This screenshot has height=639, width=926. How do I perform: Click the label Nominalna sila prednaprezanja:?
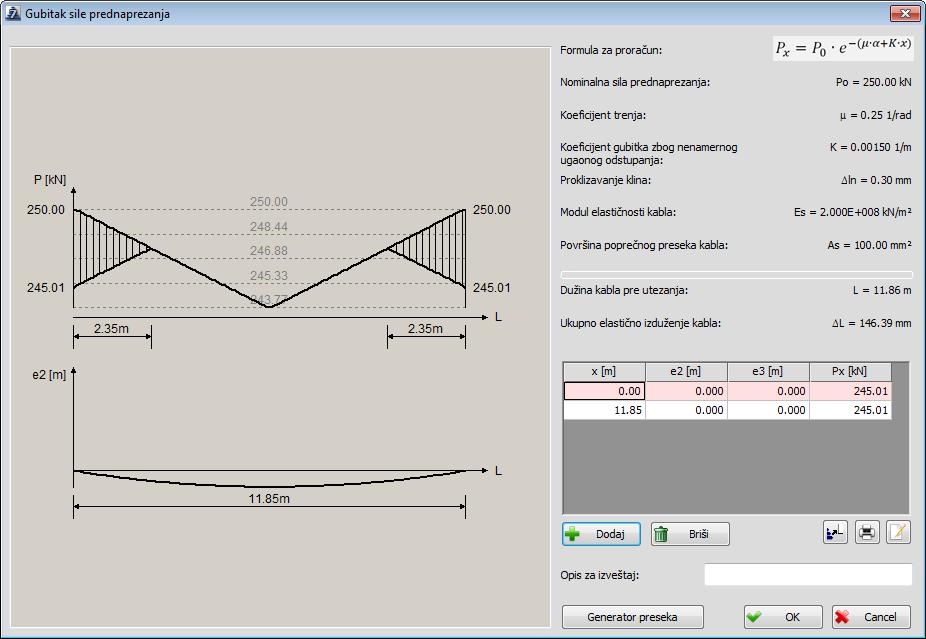point(635,82)
